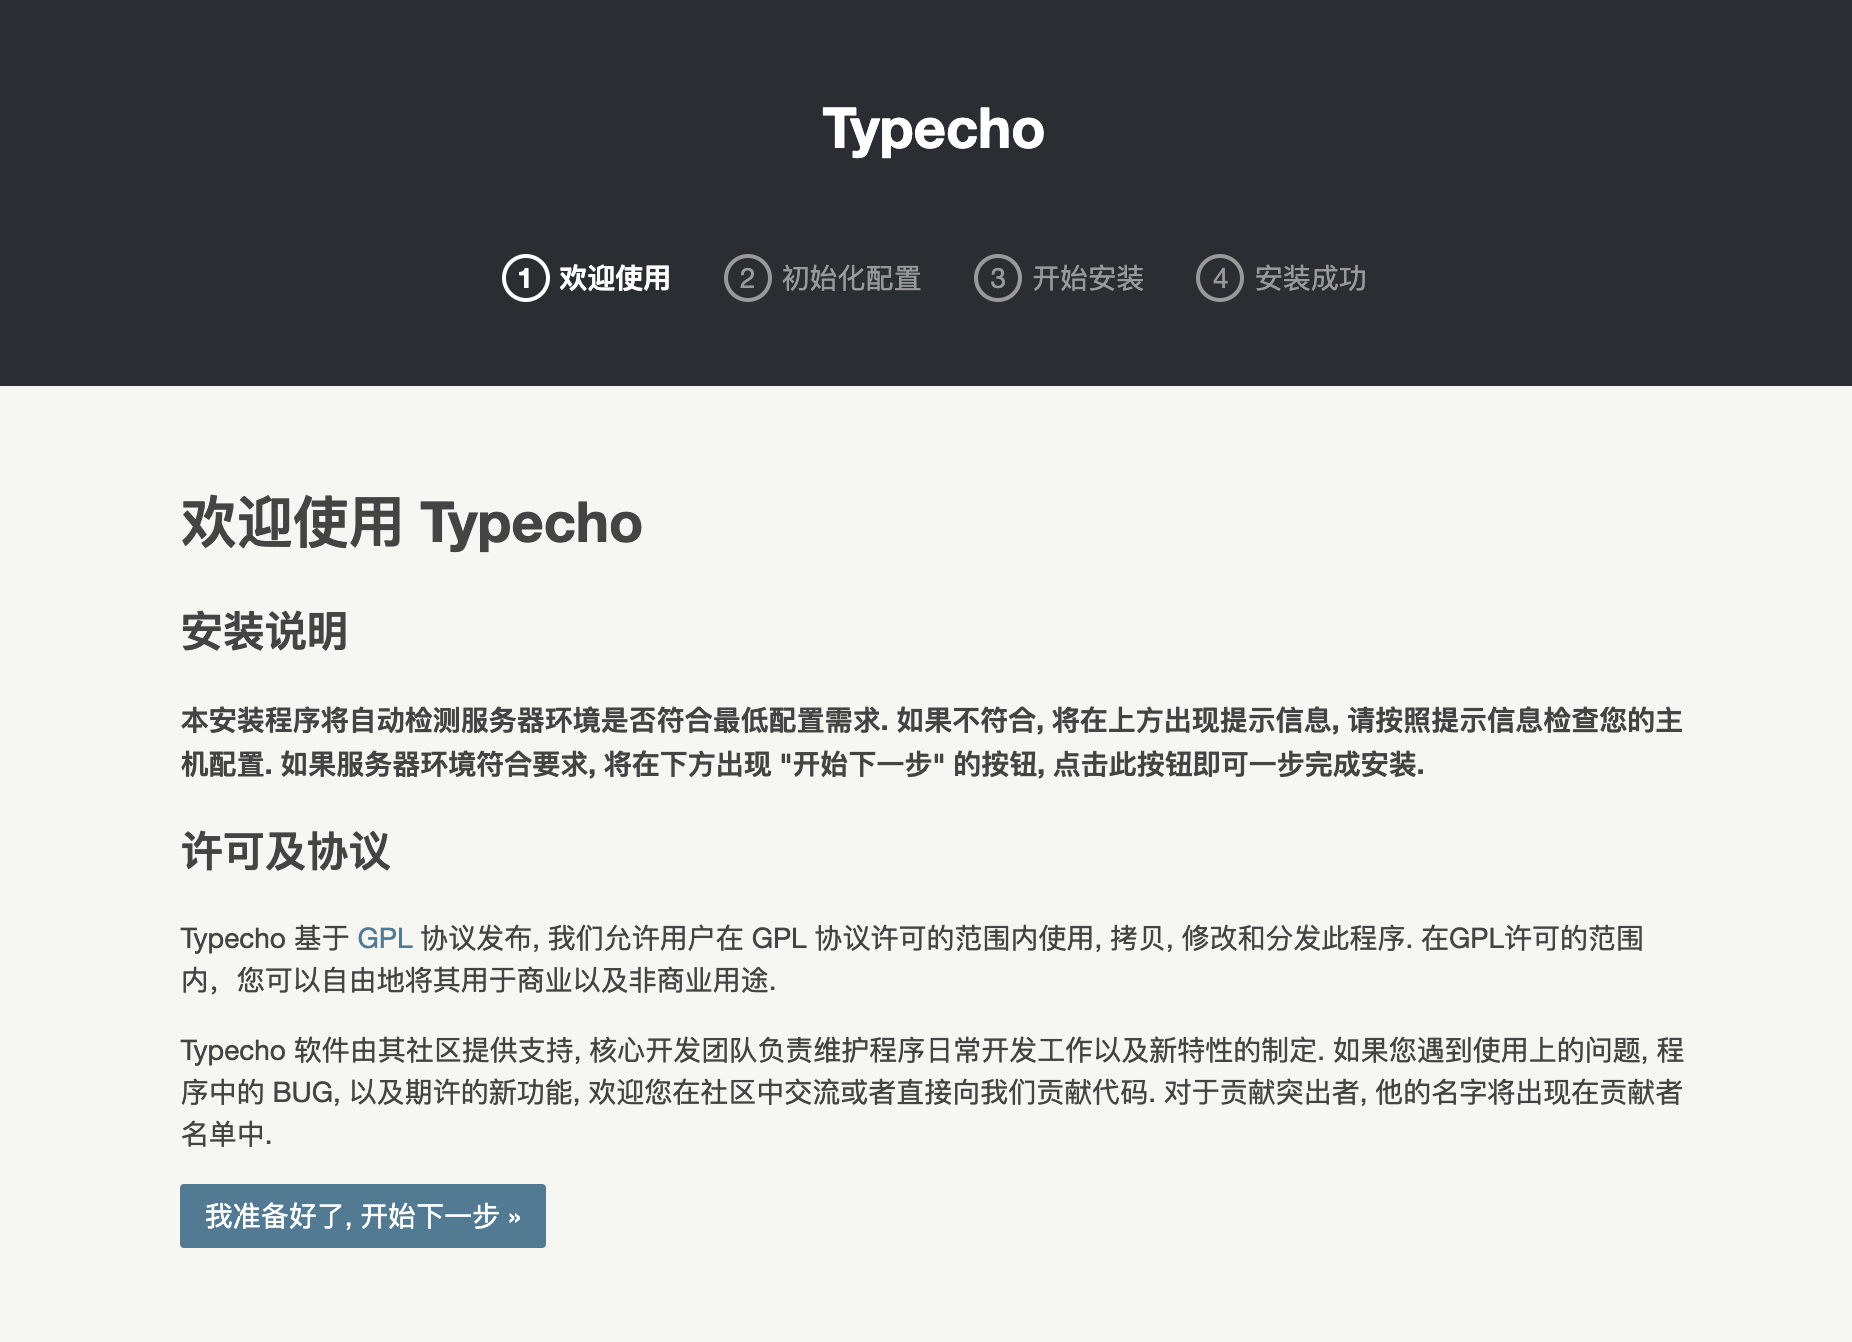
Task: Click the 欢迎使用 step label
Action: tap(614, 278)
